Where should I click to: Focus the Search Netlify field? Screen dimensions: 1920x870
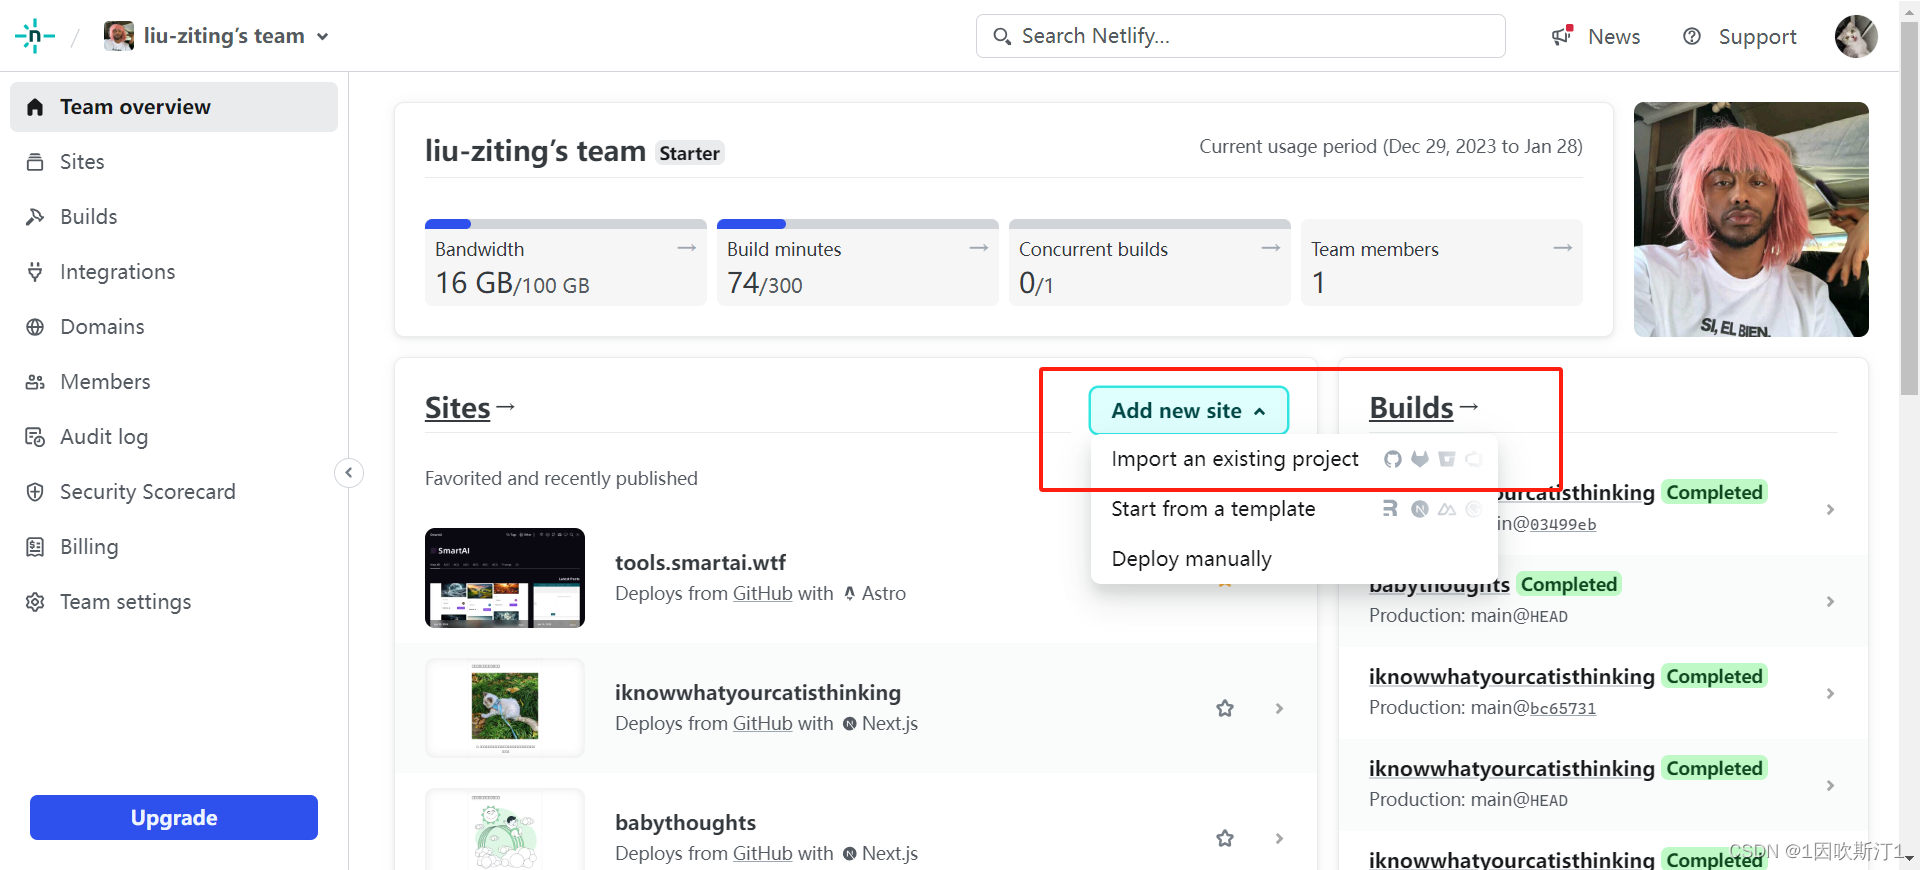[x=1240, y=36]
